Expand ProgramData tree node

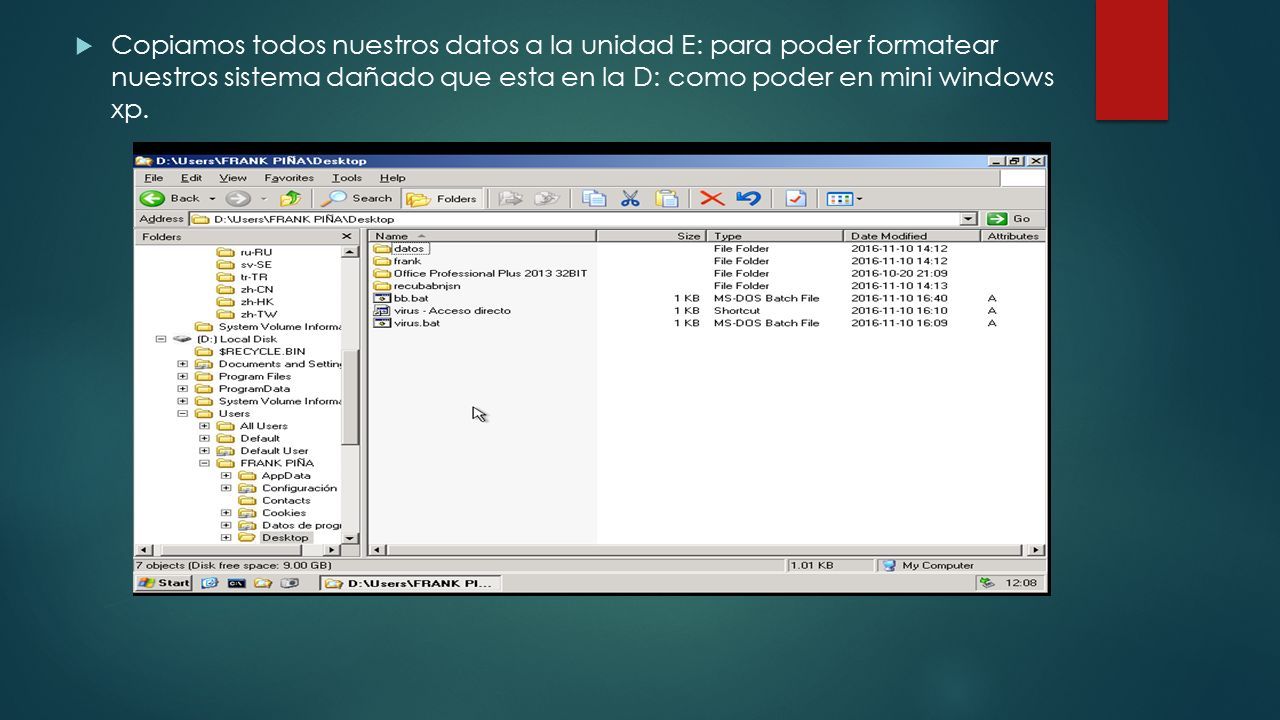(x=182, y=389)
